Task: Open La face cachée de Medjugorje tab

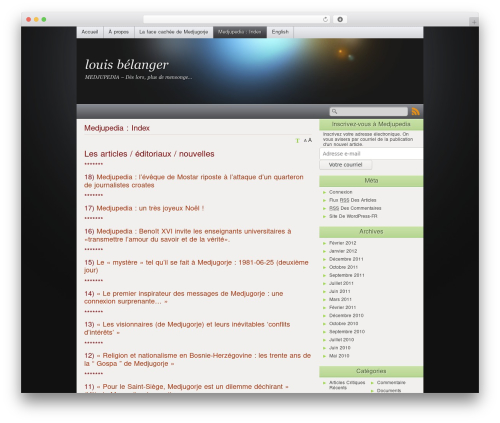Action: point(173,32)
